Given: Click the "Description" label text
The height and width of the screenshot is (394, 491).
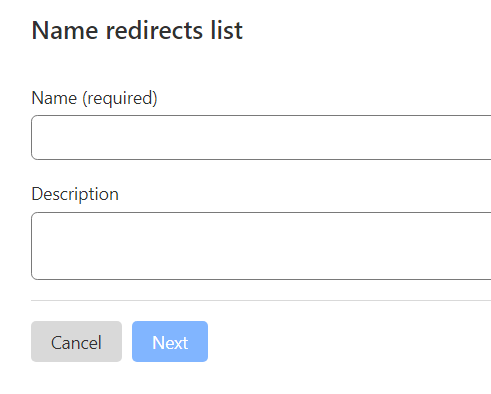Looking at the screenshot, I should pyautogui.click(x=75, y=194).
